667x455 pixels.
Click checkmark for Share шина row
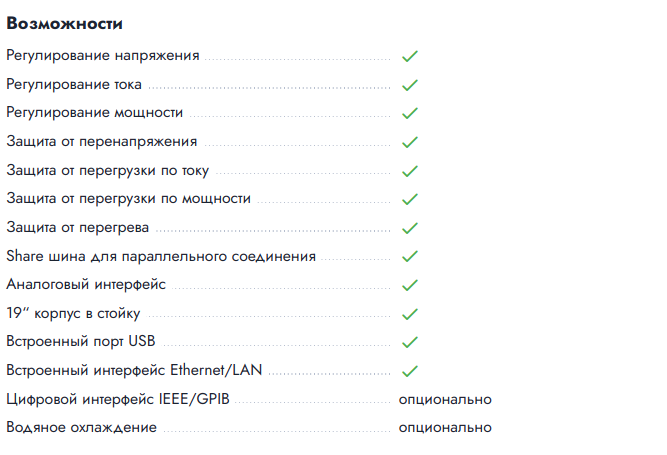click(408, 257)
